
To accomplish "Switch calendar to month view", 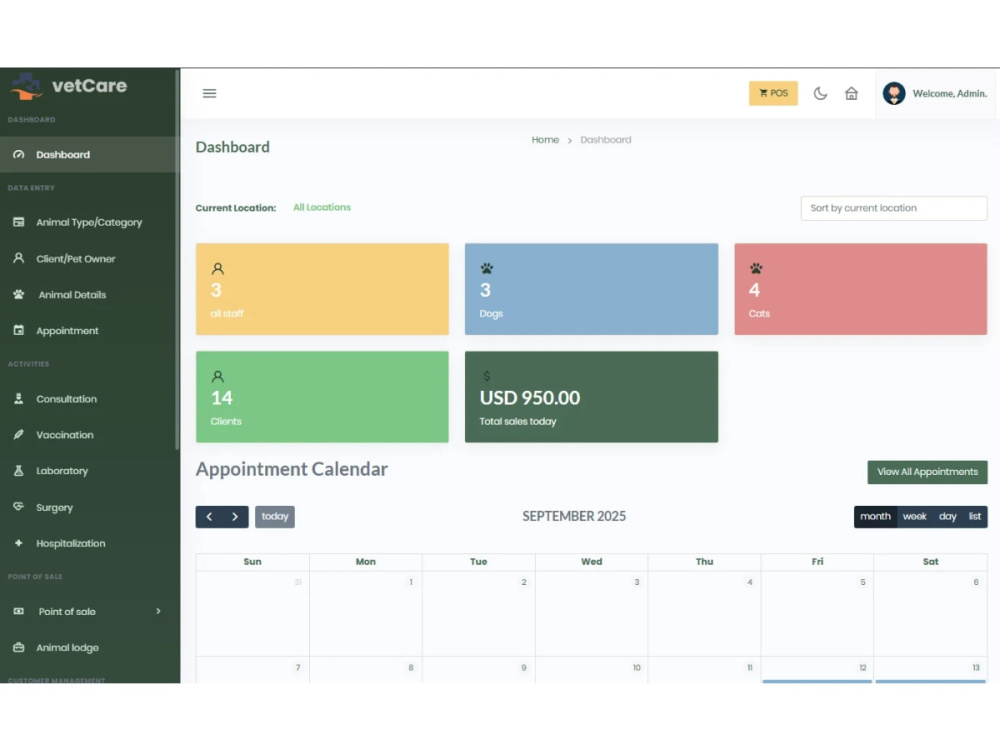I will [875, 517].
